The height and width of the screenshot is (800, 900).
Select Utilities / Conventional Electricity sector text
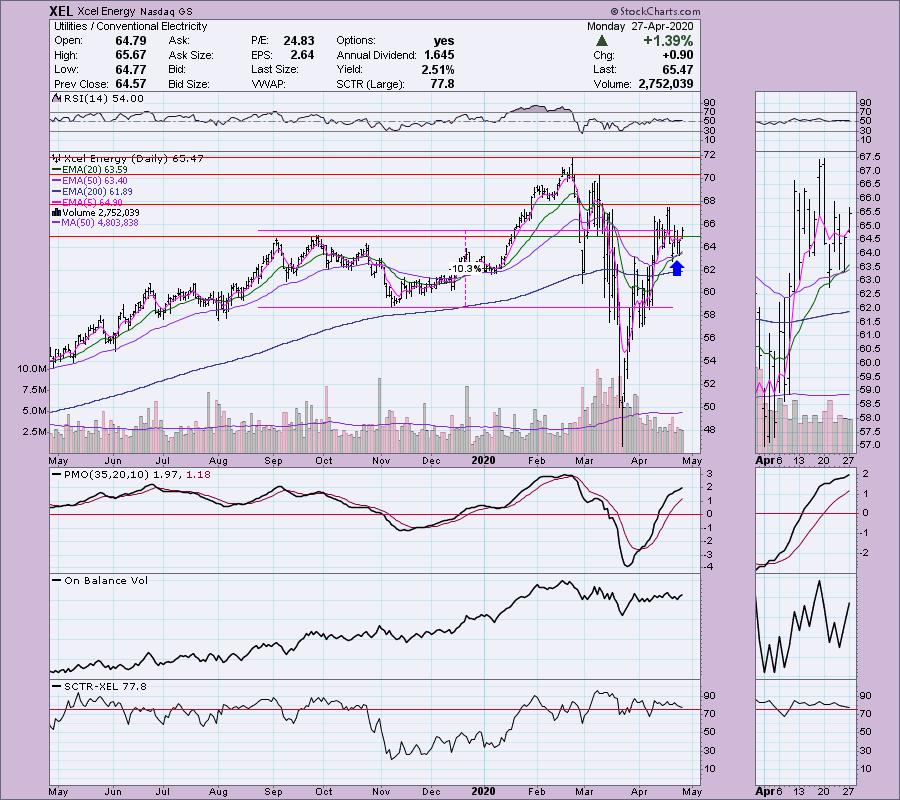[x=130, y=26]
